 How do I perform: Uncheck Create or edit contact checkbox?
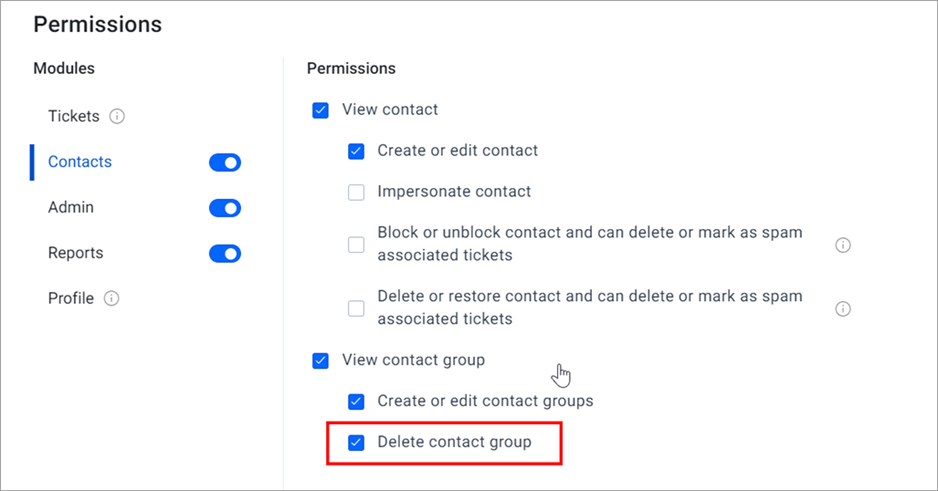[356, 151]
